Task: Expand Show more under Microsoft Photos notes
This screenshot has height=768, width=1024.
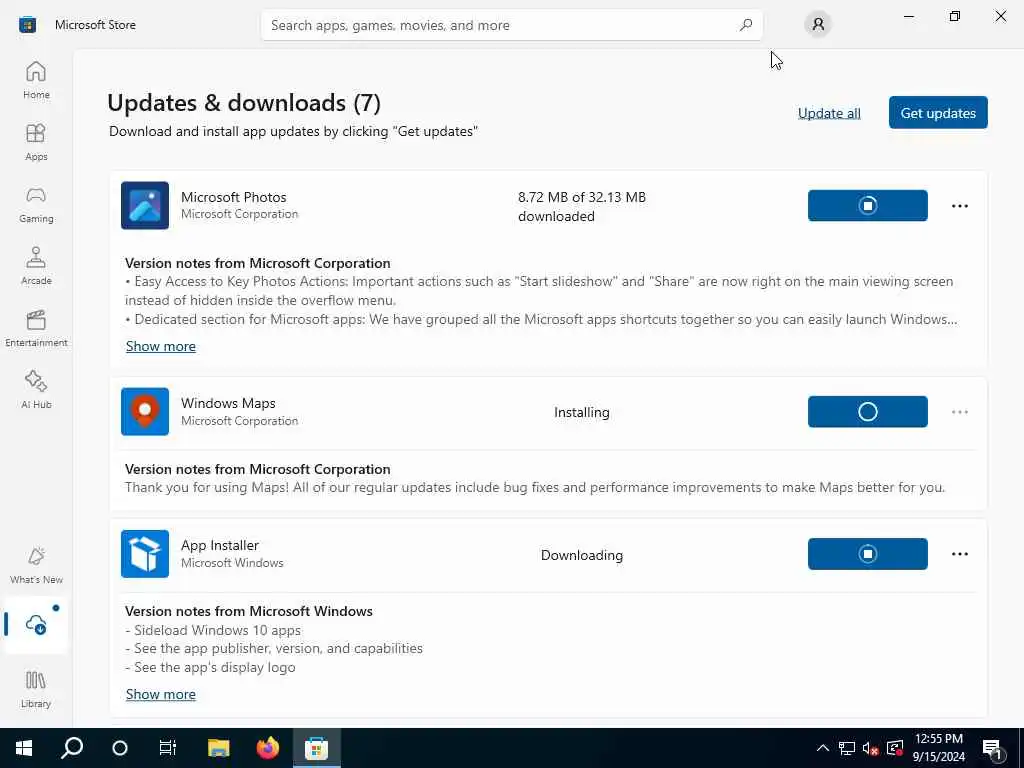Action: click(x=161, y=346)
